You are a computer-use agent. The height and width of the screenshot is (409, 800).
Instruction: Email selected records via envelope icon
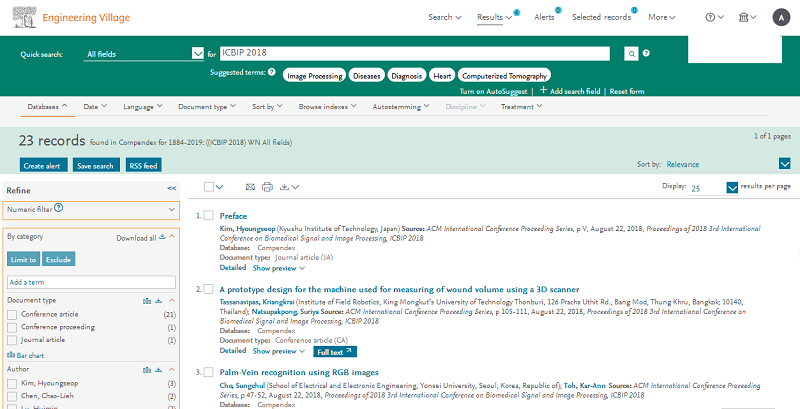249,187
